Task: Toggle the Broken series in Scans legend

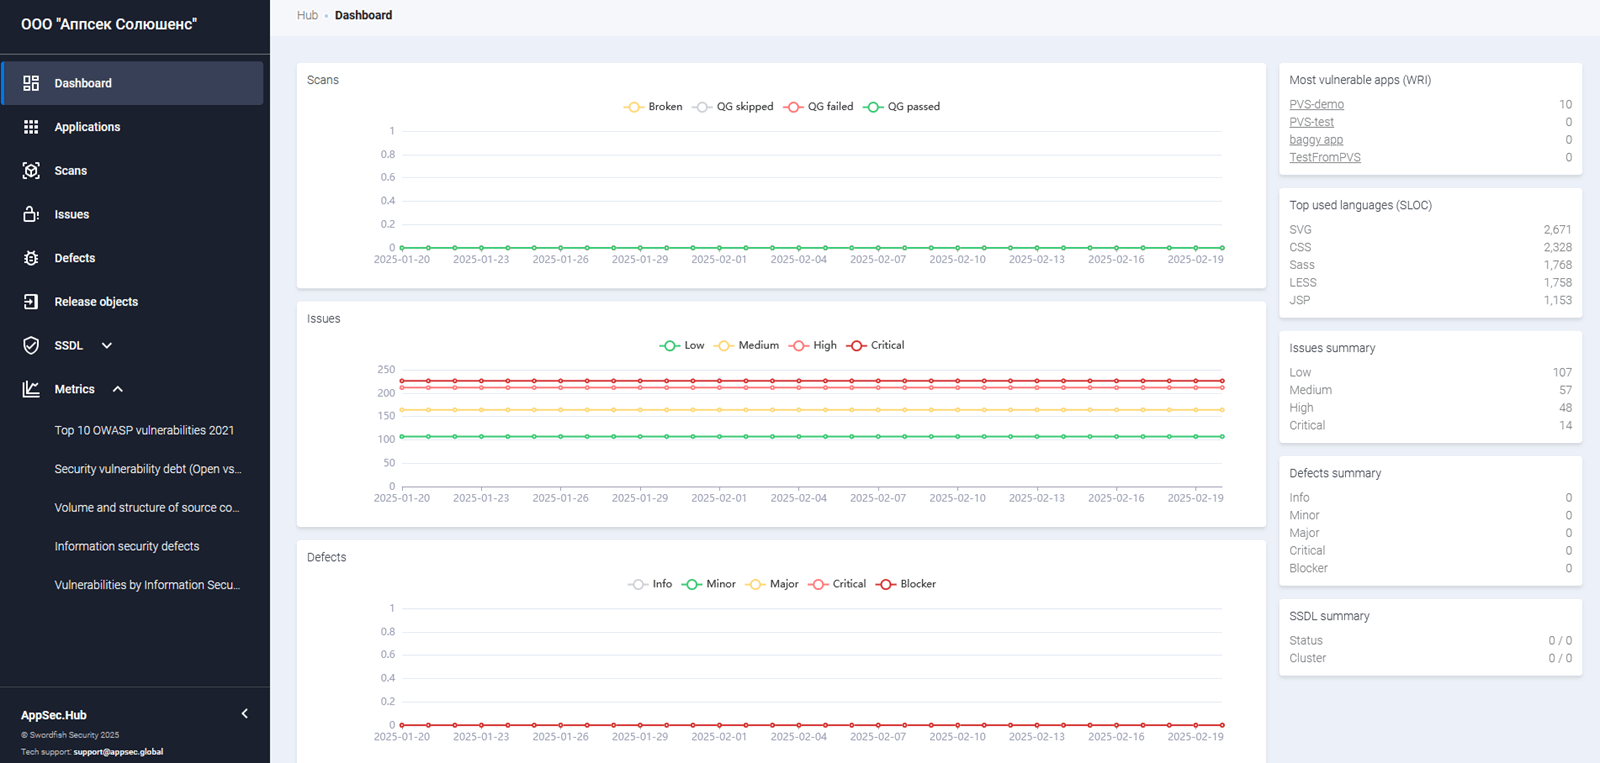Action: (653, 107)
